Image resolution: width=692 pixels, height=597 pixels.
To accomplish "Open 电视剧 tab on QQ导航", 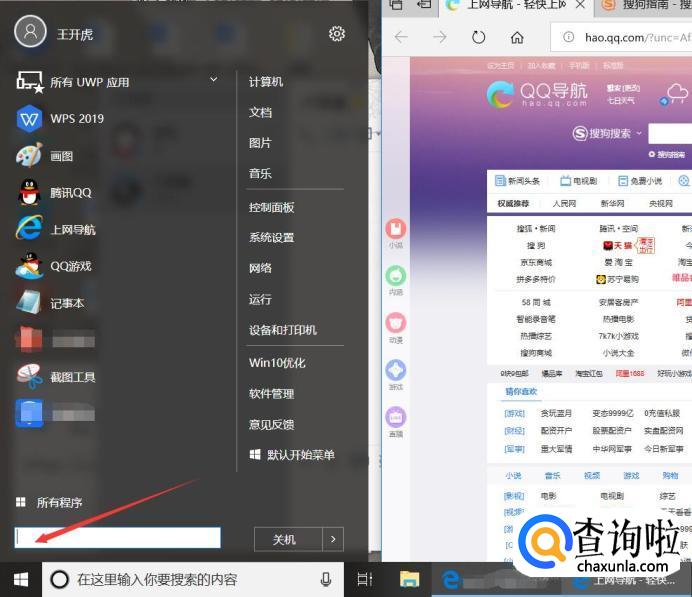I will point(578,180).
